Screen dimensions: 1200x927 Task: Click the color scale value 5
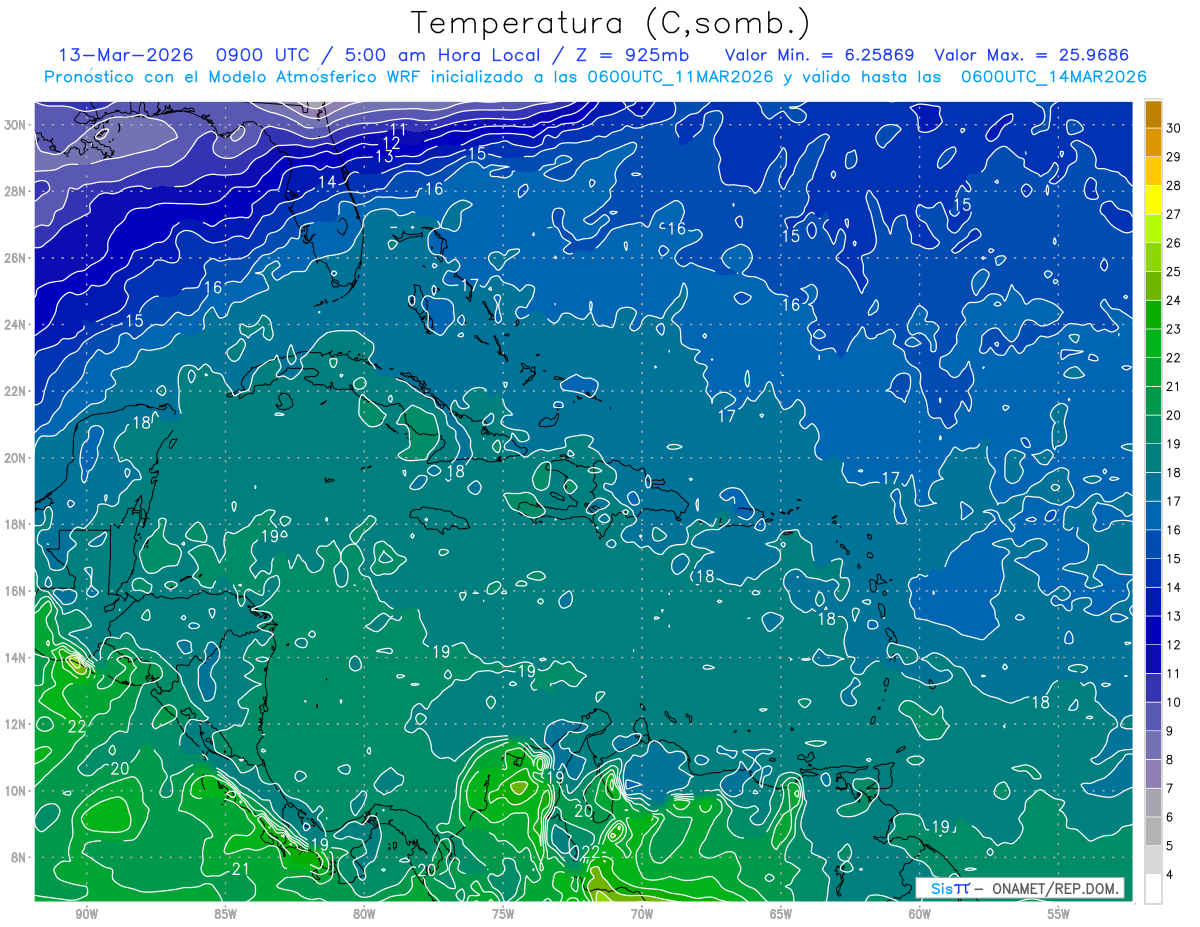[x=1171, y=846]
